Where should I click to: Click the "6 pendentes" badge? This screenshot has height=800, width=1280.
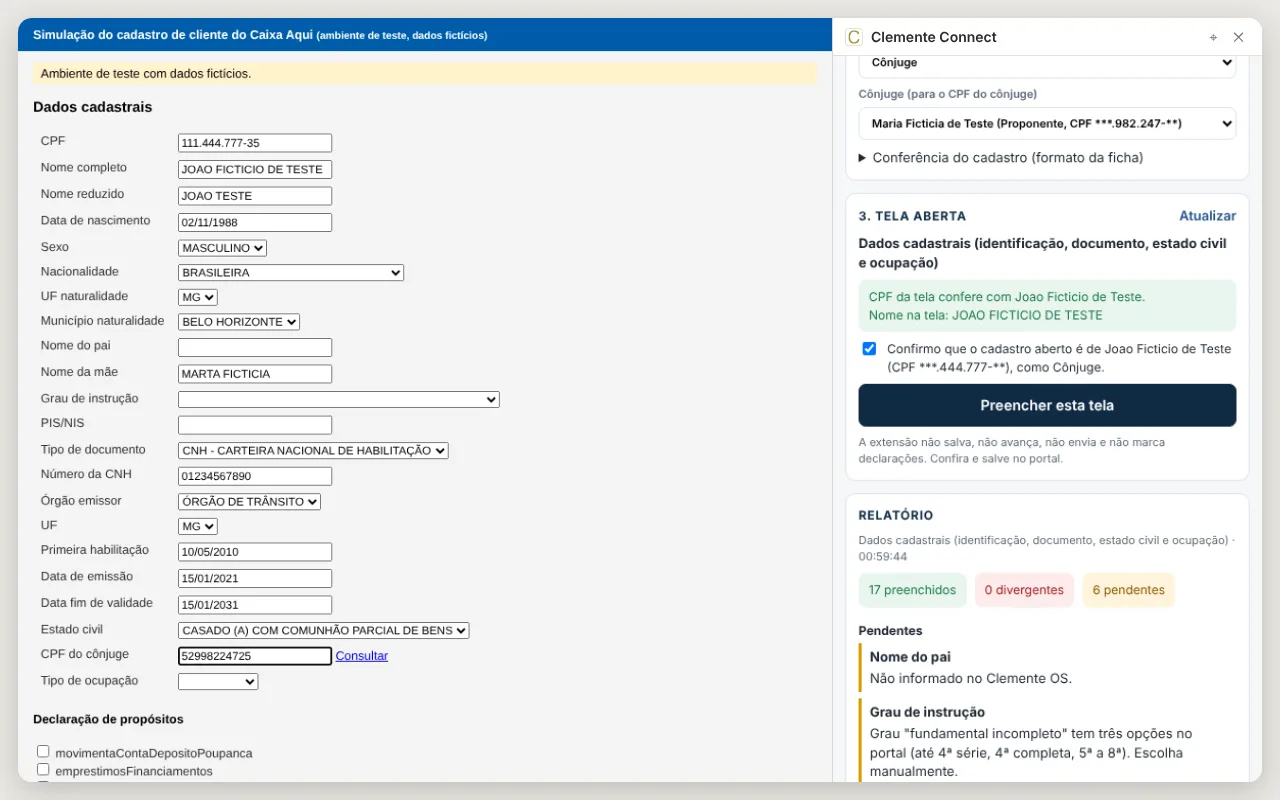coord(1129,590)
